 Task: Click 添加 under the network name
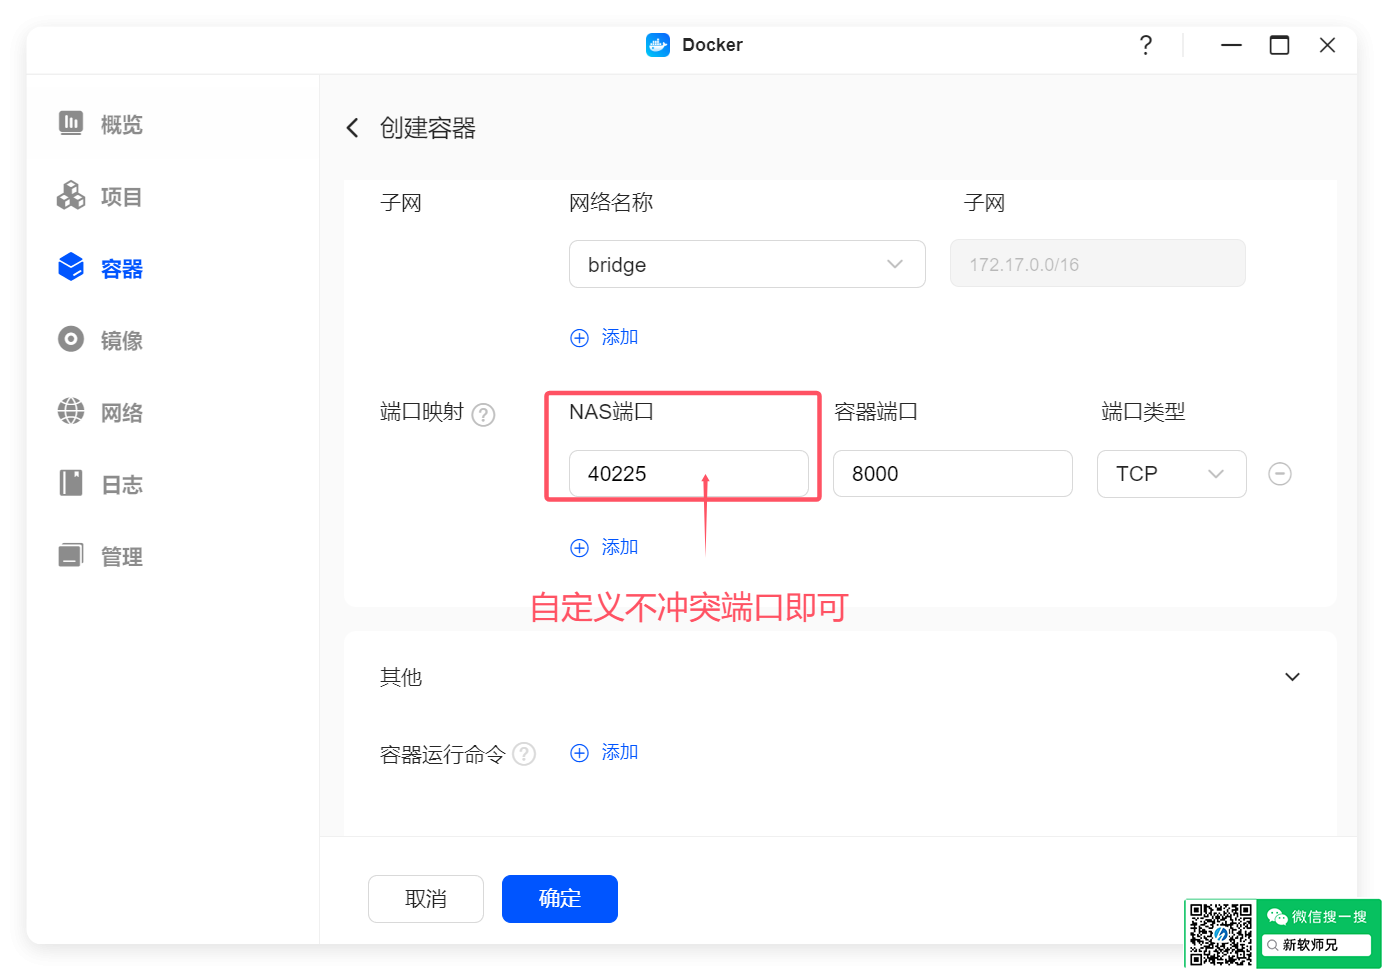pyautogui.click(x=605, y=338)
